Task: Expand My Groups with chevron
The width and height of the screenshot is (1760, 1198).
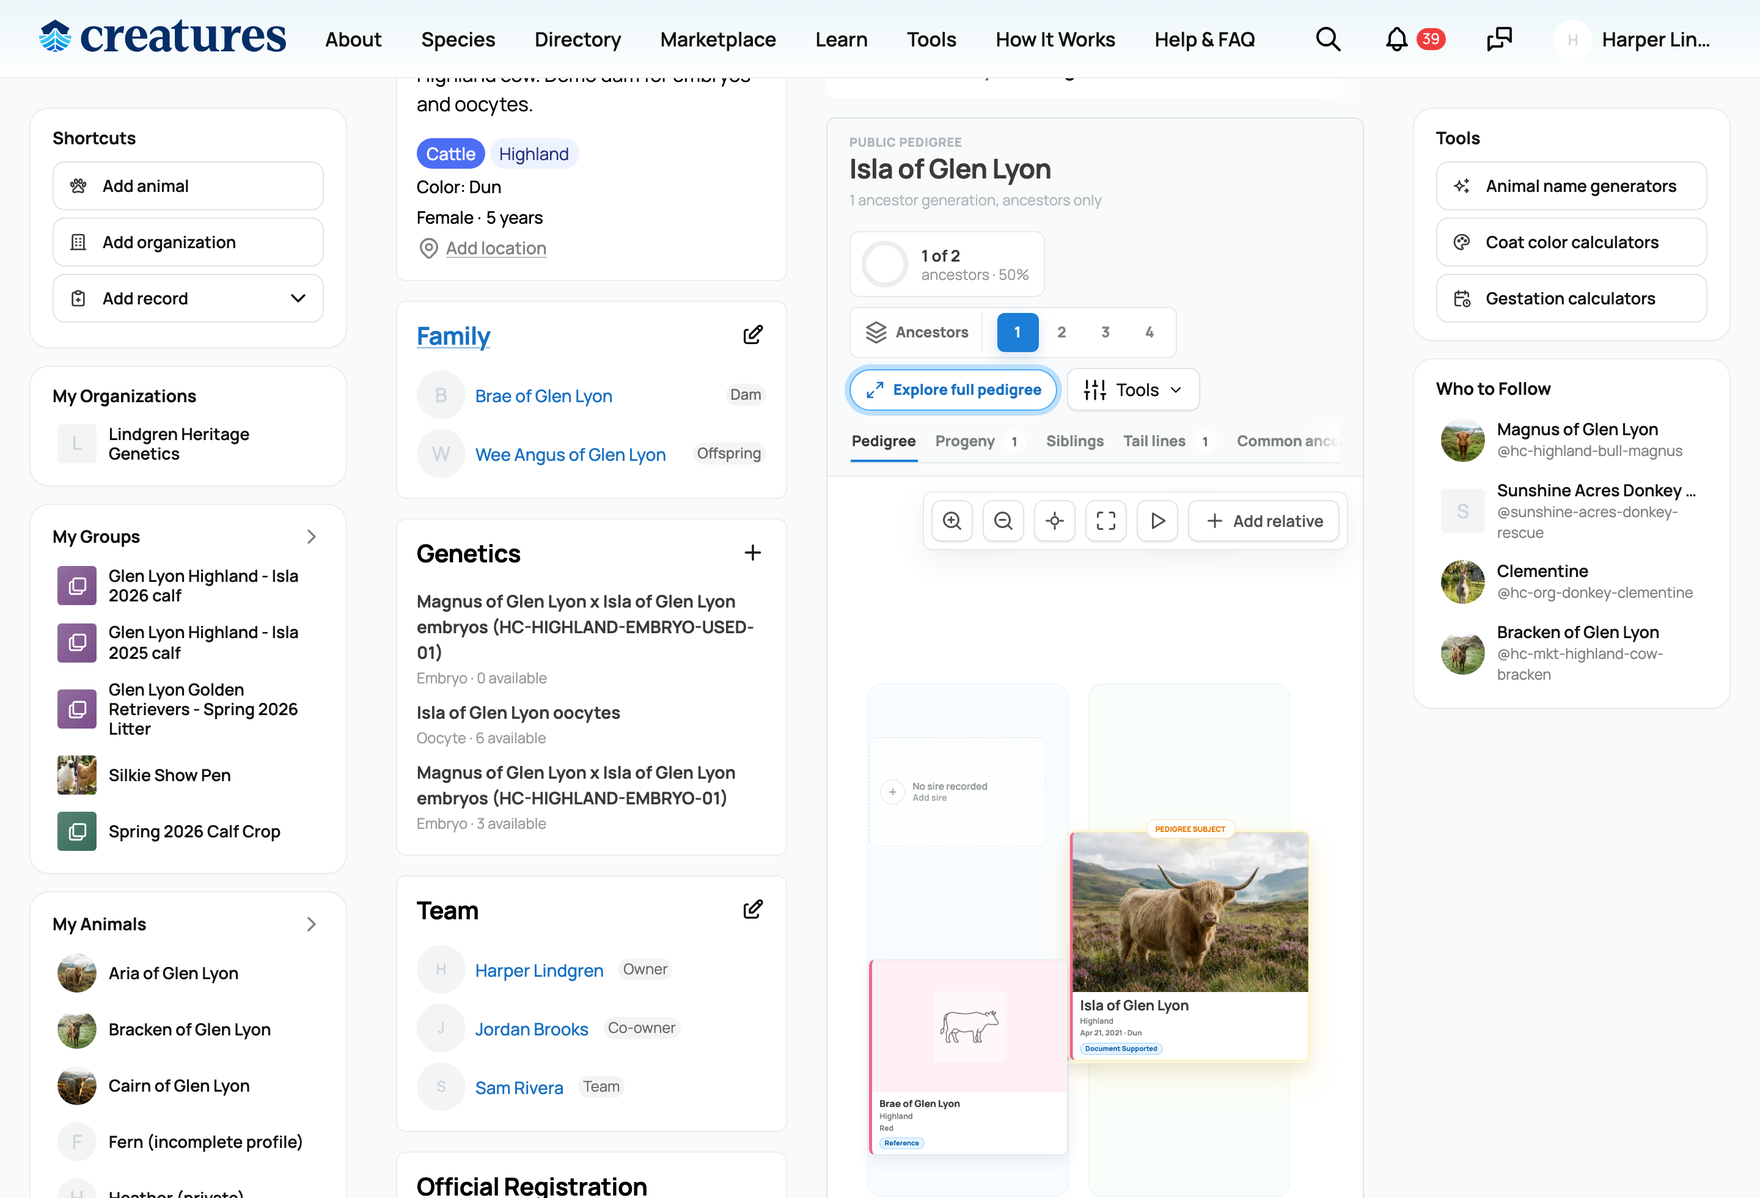Action: (x=311, y=537)
